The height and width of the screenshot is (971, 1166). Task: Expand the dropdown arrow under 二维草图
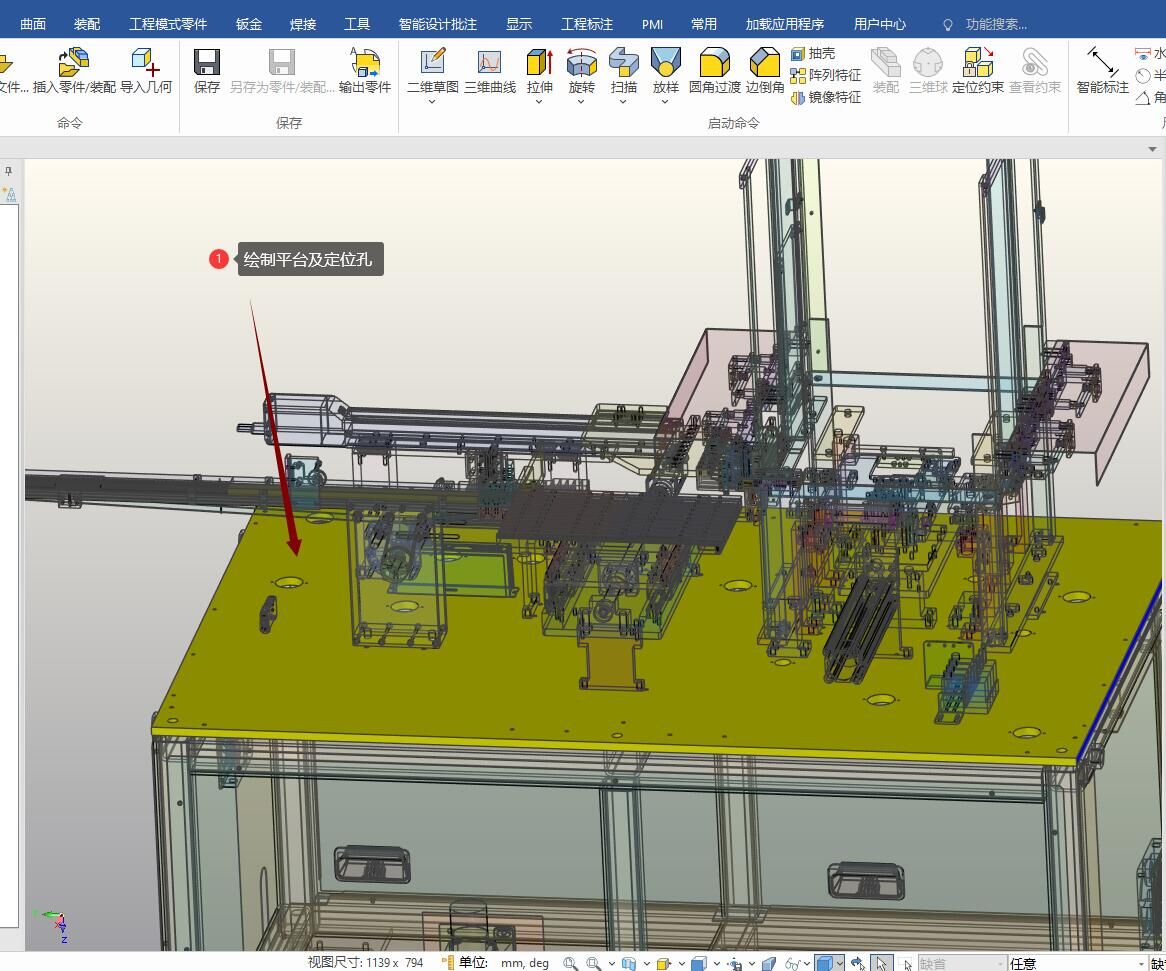[x=432, y=102]
